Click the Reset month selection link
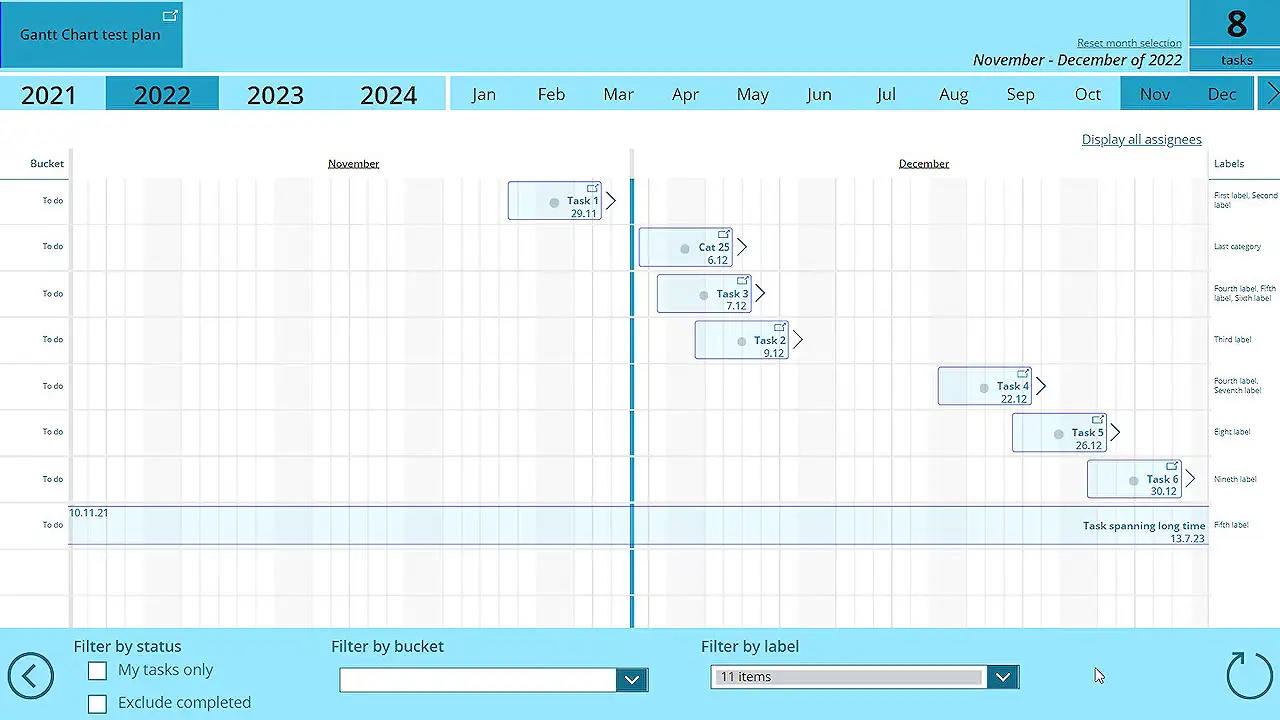1280x720 pixels. [x=1129, y=43]
